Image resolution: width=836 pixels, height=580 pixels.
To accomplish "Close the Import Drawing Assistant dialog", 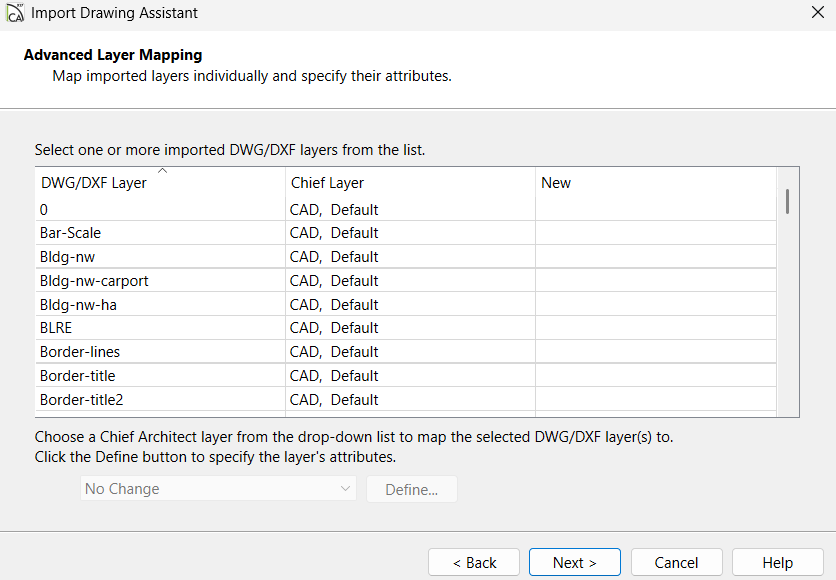I will [x=816, y=13].
